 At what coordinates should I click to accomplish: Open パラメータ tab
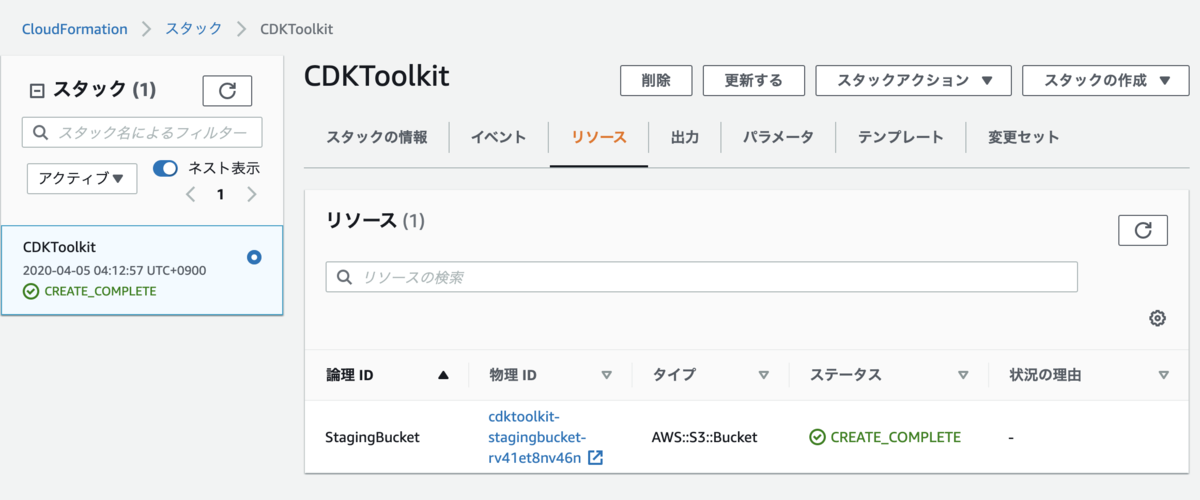point(777,138)
